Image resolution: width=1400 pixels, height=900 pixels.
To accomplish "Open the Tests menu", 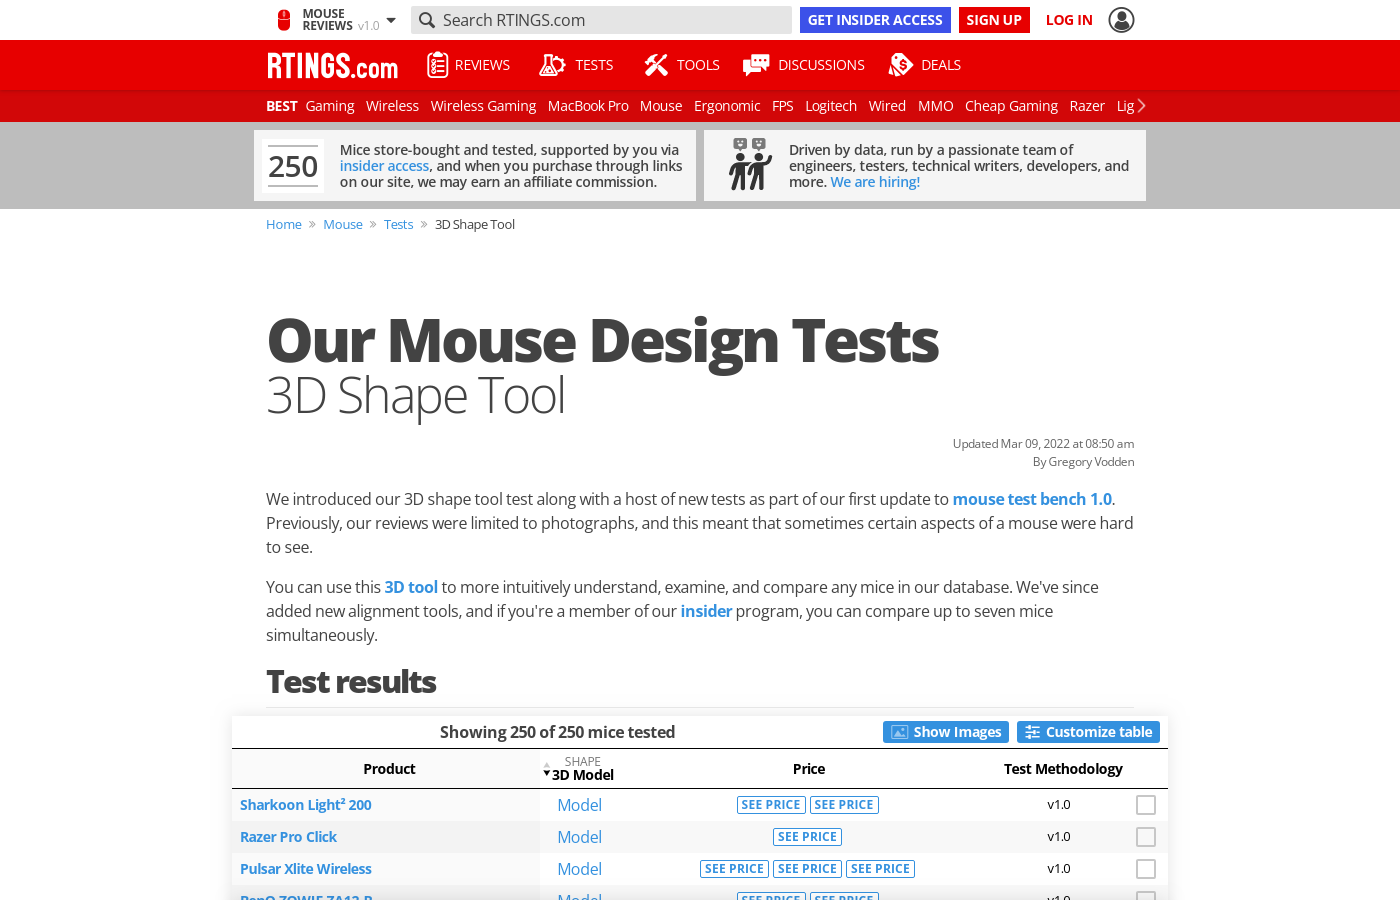I will tap(594, 65).
